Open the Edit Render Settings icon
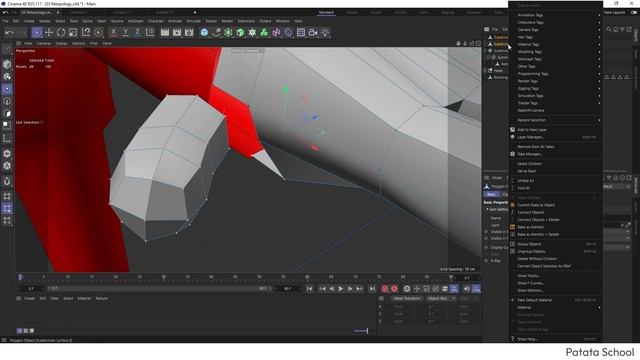 (x=189, y=32)
